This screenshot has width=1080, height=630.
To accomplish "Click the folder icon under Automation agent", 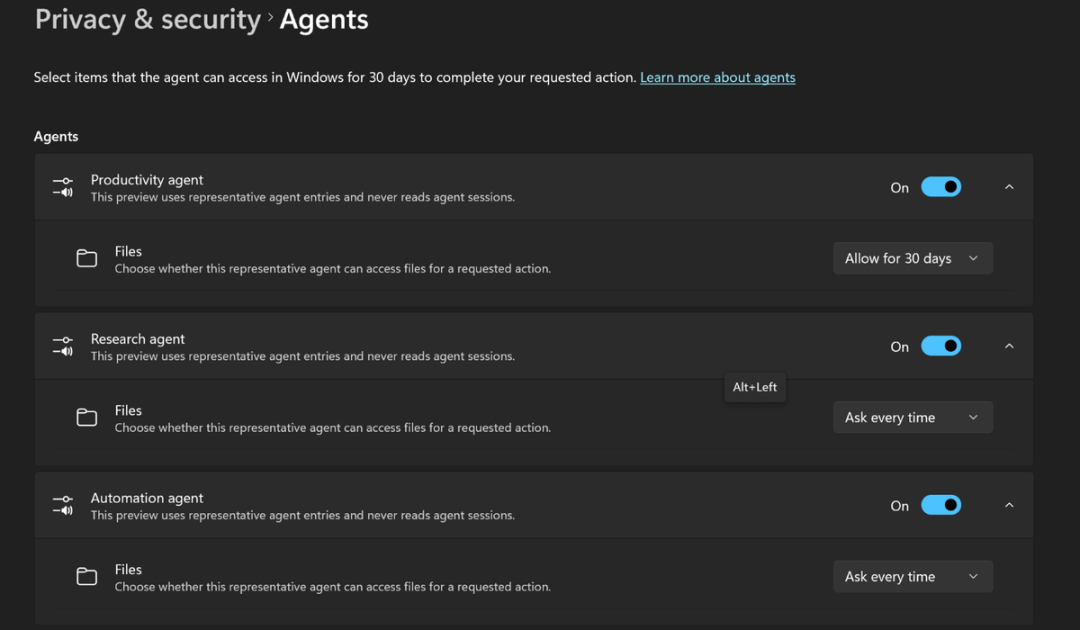I will 87,576.
